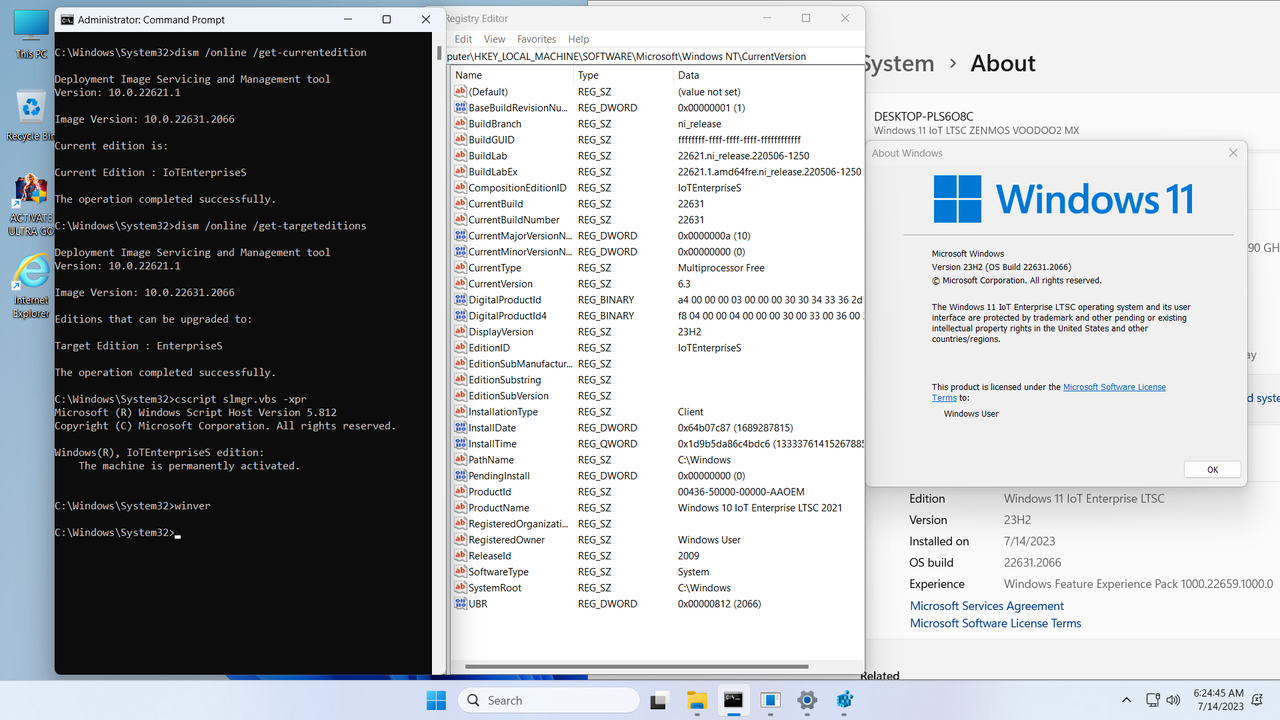Viewport: 1280px width, 720px height.
Task: Open the View menu in Registry Editor
Action: [x=494, y=39]
